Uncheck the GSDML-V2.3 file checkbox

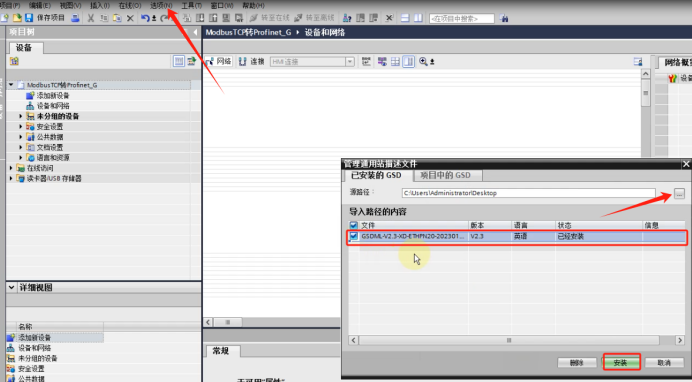click(x=354, y=236)
